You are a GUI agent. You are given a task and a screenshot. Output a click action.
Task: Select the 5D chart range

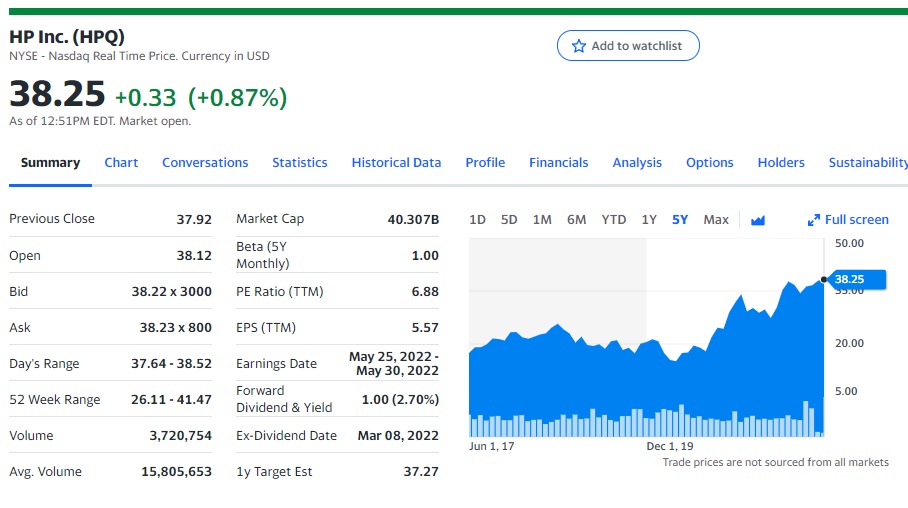pyautogui.click(x=509, y=220)
